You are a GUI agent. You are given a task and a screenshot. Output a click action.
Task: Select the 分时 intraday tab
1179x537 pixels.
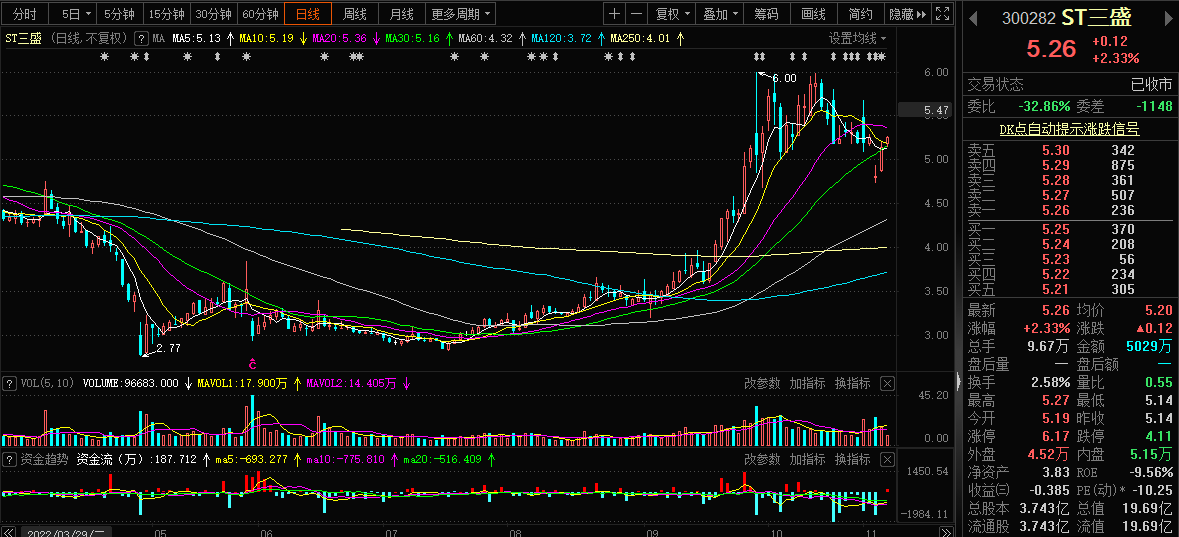tap(24, 14)
